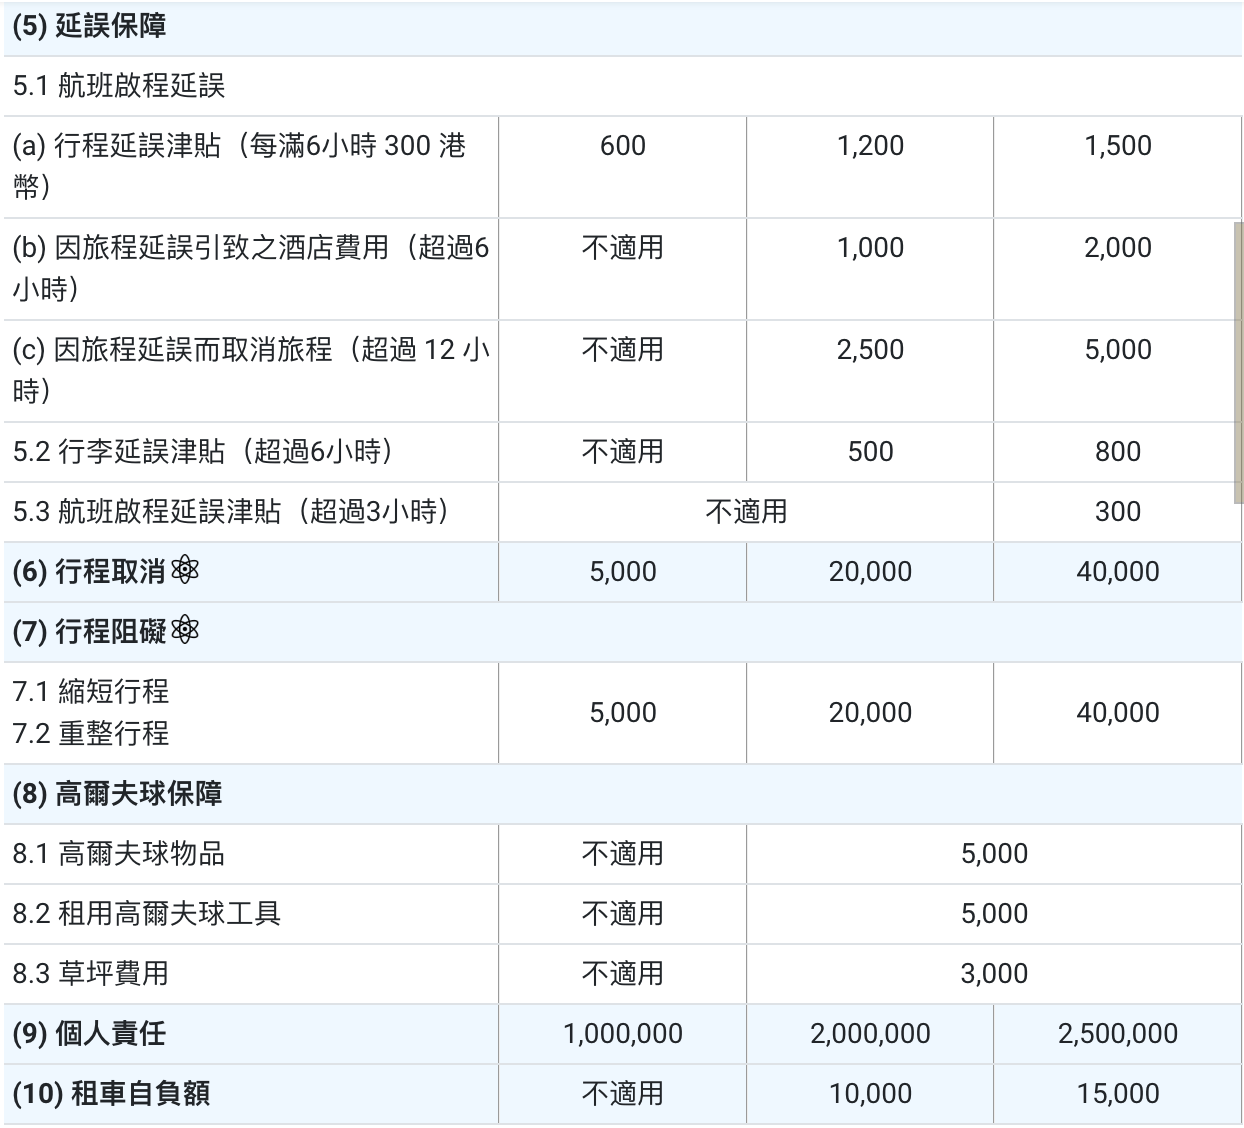Screen dimensions: 1244x1128
Task: Click the 300 value in row 5.3
Action: (1118, 512)
